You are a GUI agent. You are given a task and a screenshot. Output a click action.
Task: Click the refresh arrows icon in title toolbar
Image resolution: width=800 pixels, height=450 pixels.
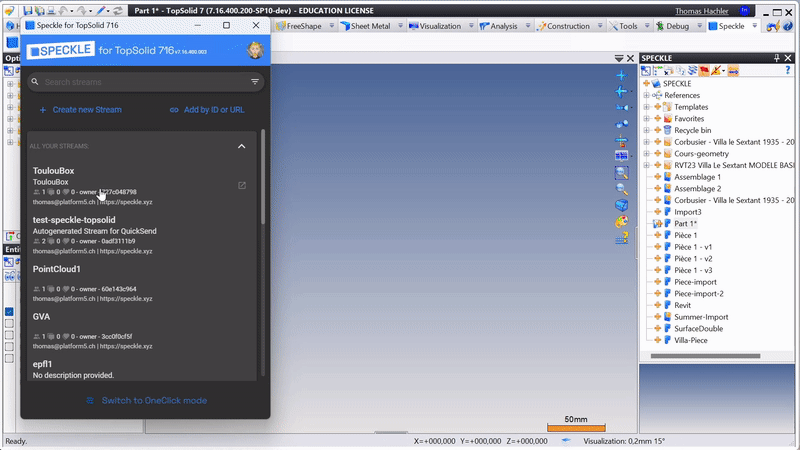pyautogui.click(x=118, y=10)
